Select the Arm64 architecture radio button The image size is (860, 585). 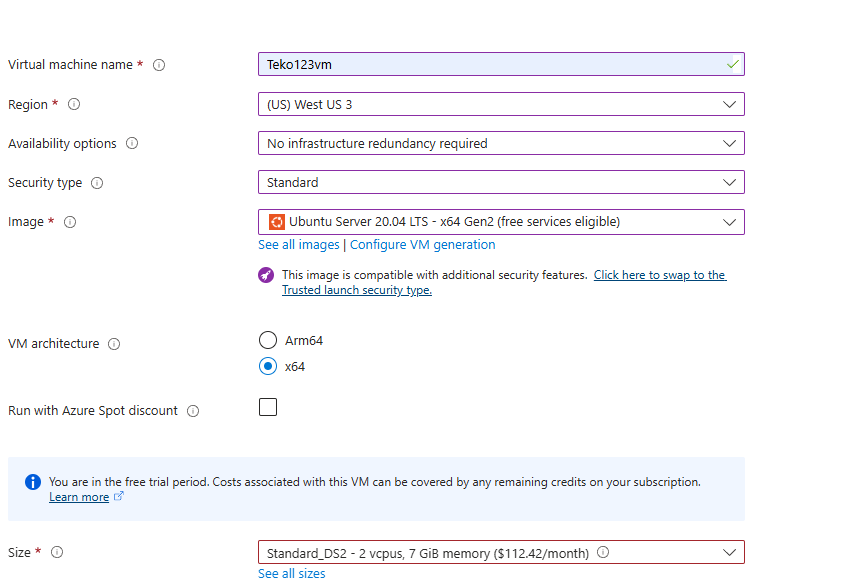pyautogui.click(x=268, y=340)
